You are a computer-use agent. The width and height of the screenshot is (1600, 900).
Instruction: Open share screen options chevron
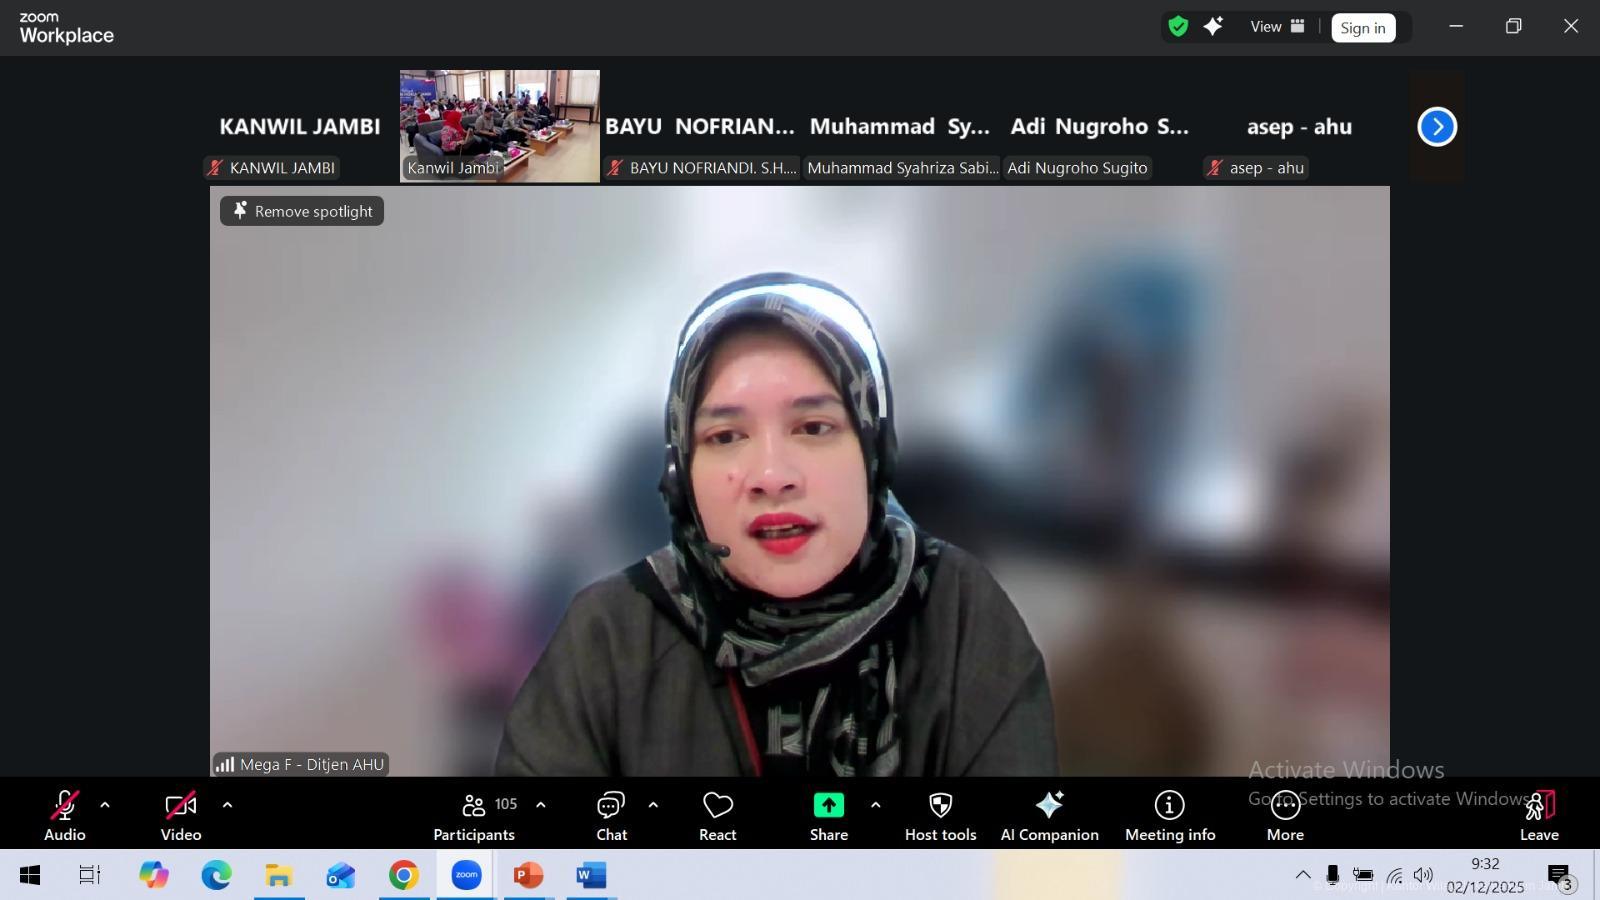(875, 804)
